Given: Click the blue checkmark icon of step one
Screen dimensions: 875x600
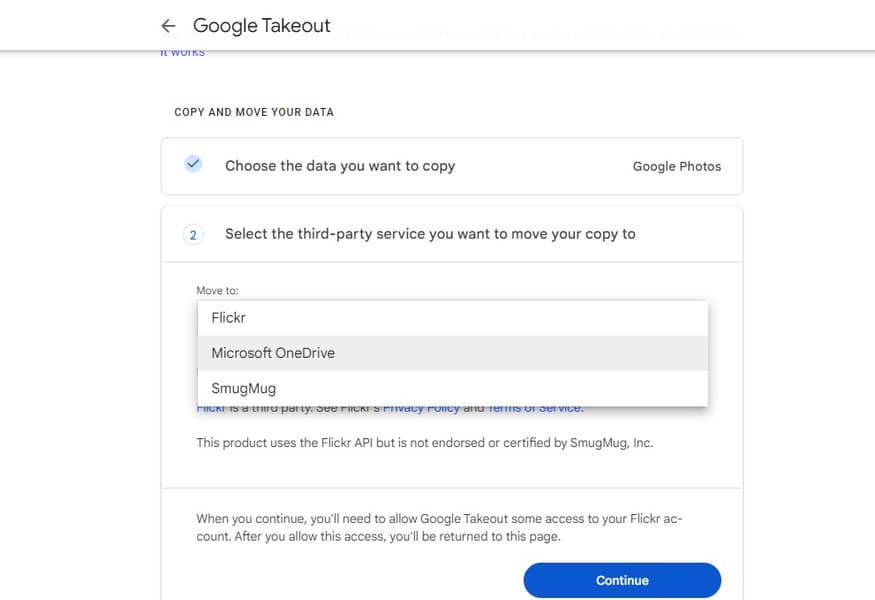Looking at the screenshot, I should [x=193, y=165].
